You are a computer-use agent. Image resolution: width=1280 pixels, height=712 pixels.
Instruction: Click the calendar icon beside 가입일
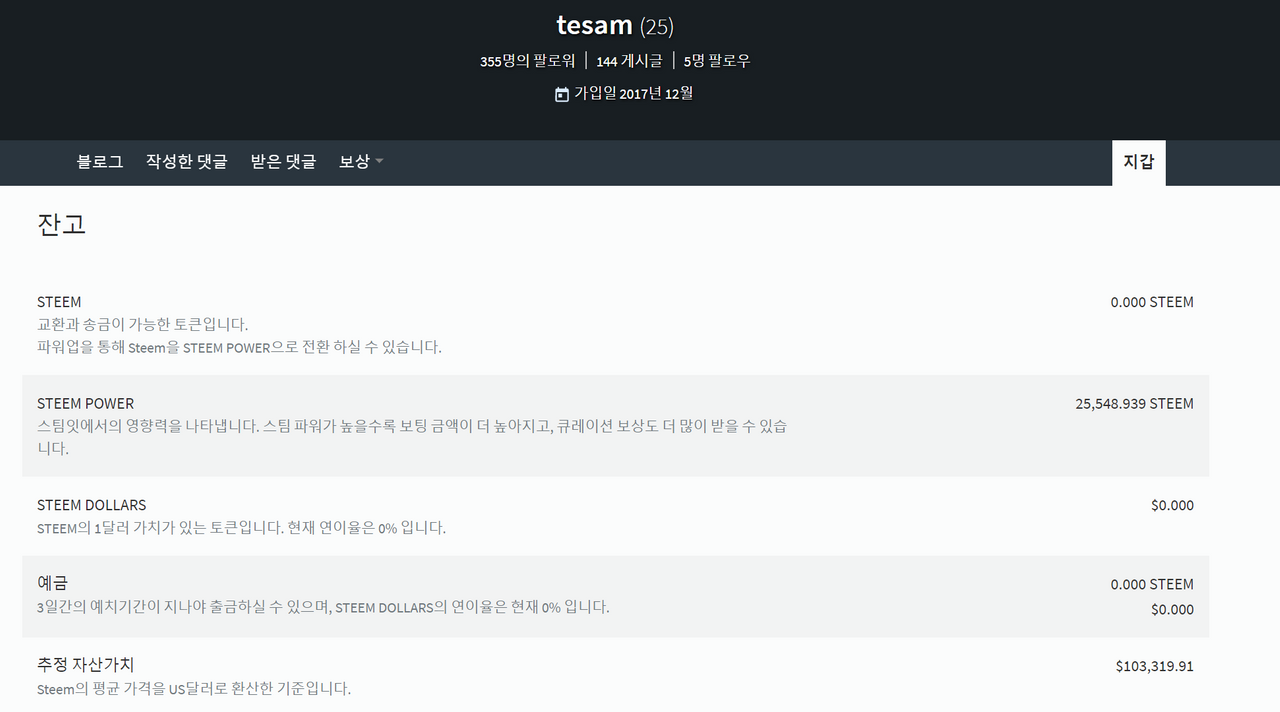(x=562, y=94)
